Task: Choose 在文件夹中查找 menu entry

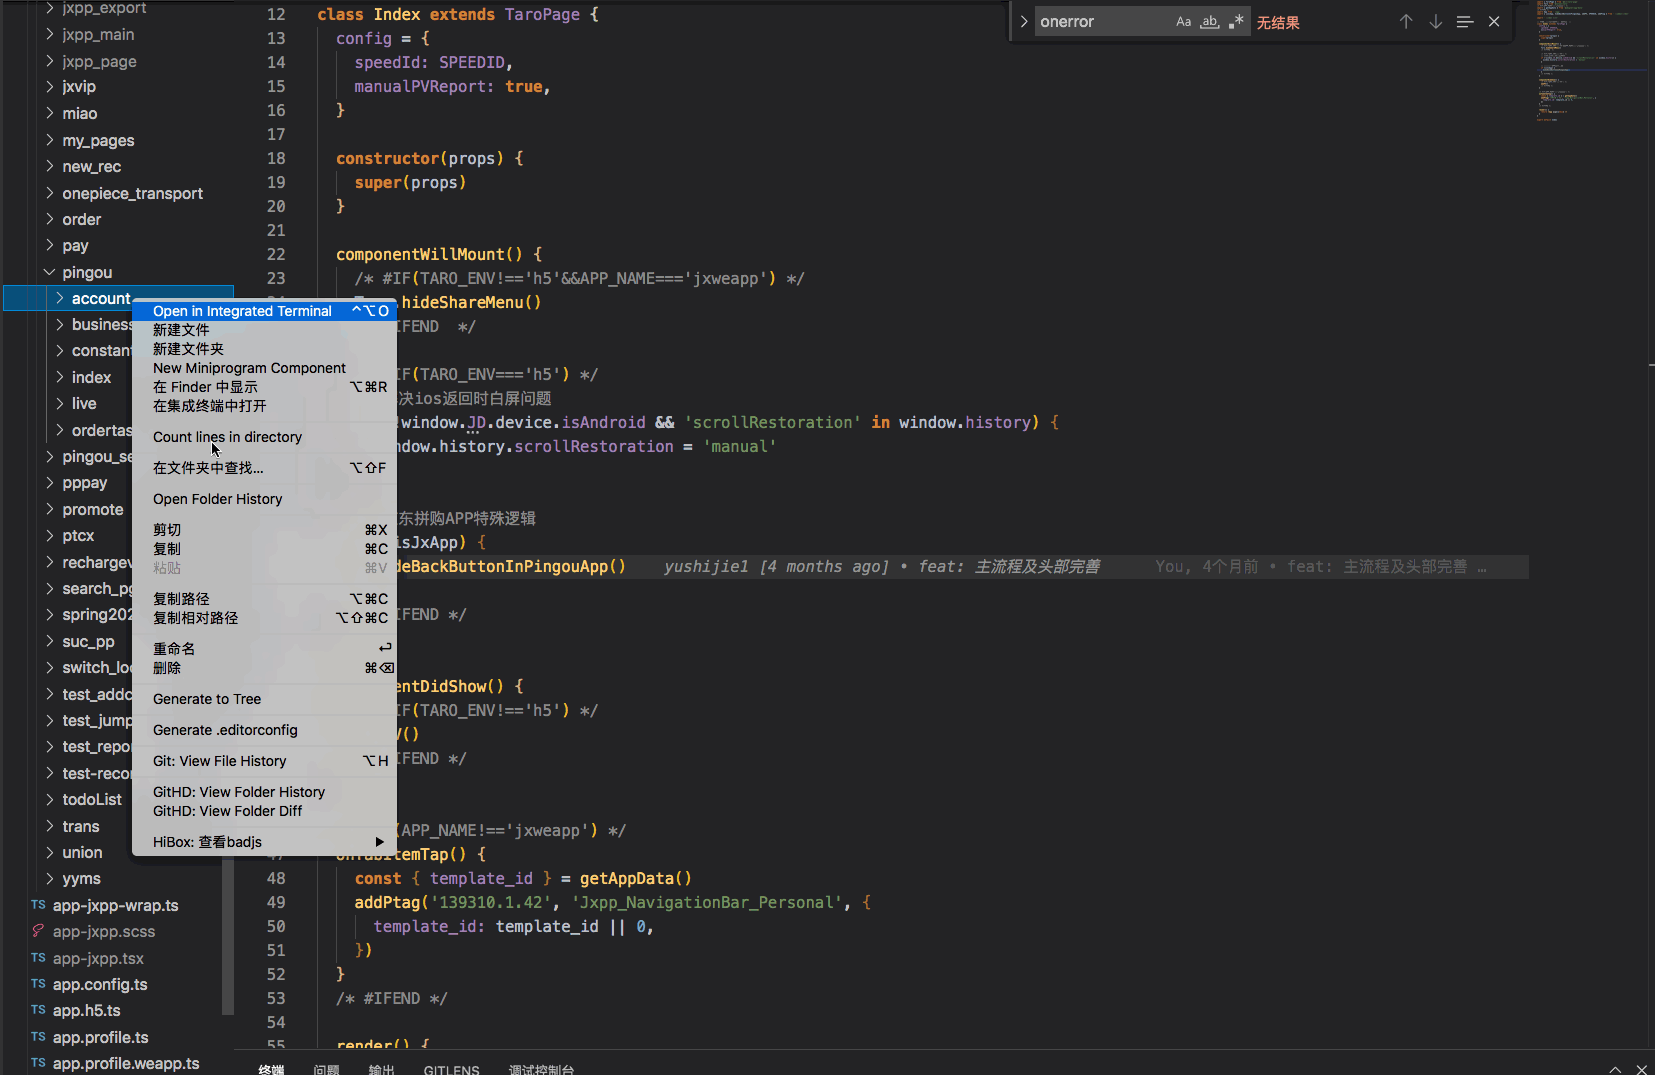Action: coord(265,468)
